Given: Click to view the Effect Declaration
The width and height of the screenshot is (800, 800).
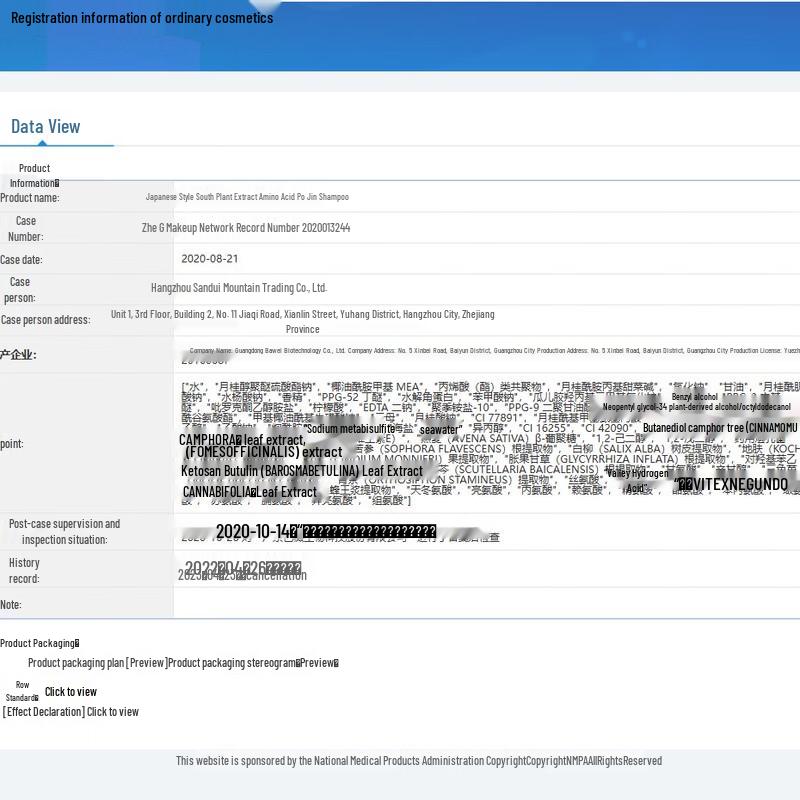Looking at the screenshot, I should [x=71, y=712].
